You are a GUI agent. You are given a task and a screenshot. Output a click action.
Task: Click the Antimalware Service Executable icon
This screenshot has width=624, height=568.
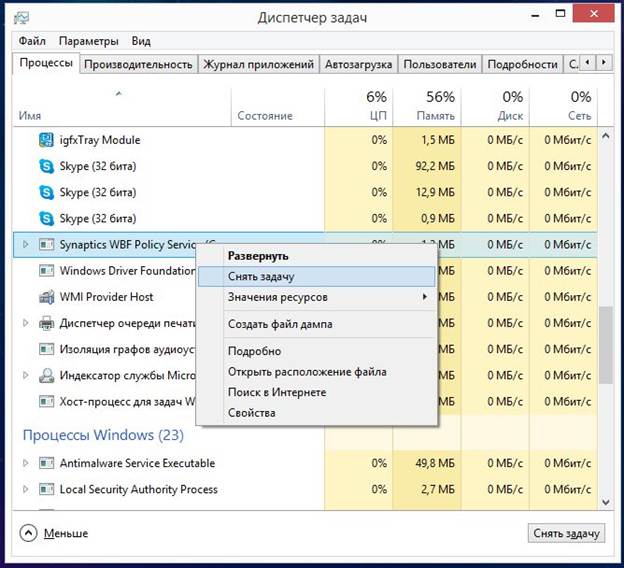point(46,463)
